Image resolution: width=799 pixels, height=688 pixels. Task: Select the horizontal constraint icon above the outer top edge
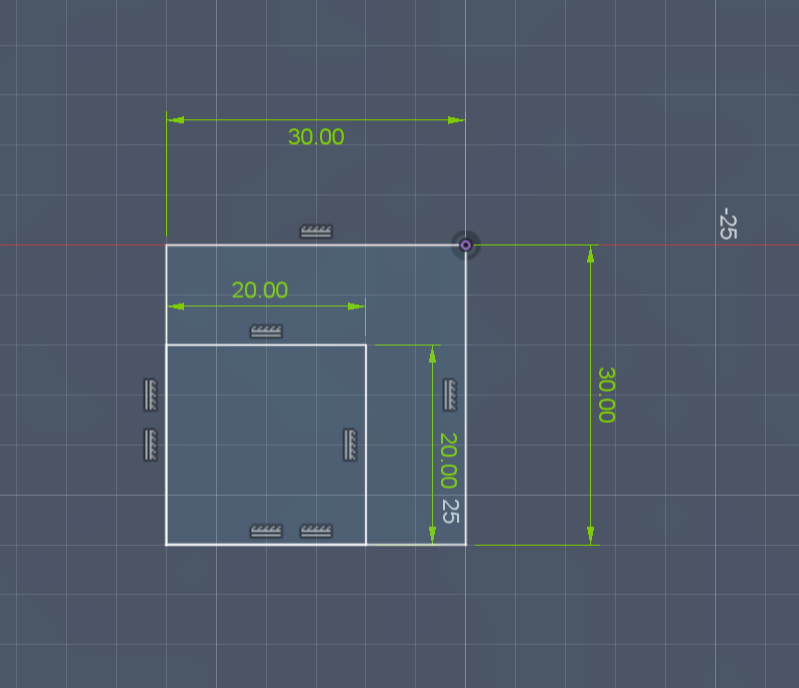316,231
